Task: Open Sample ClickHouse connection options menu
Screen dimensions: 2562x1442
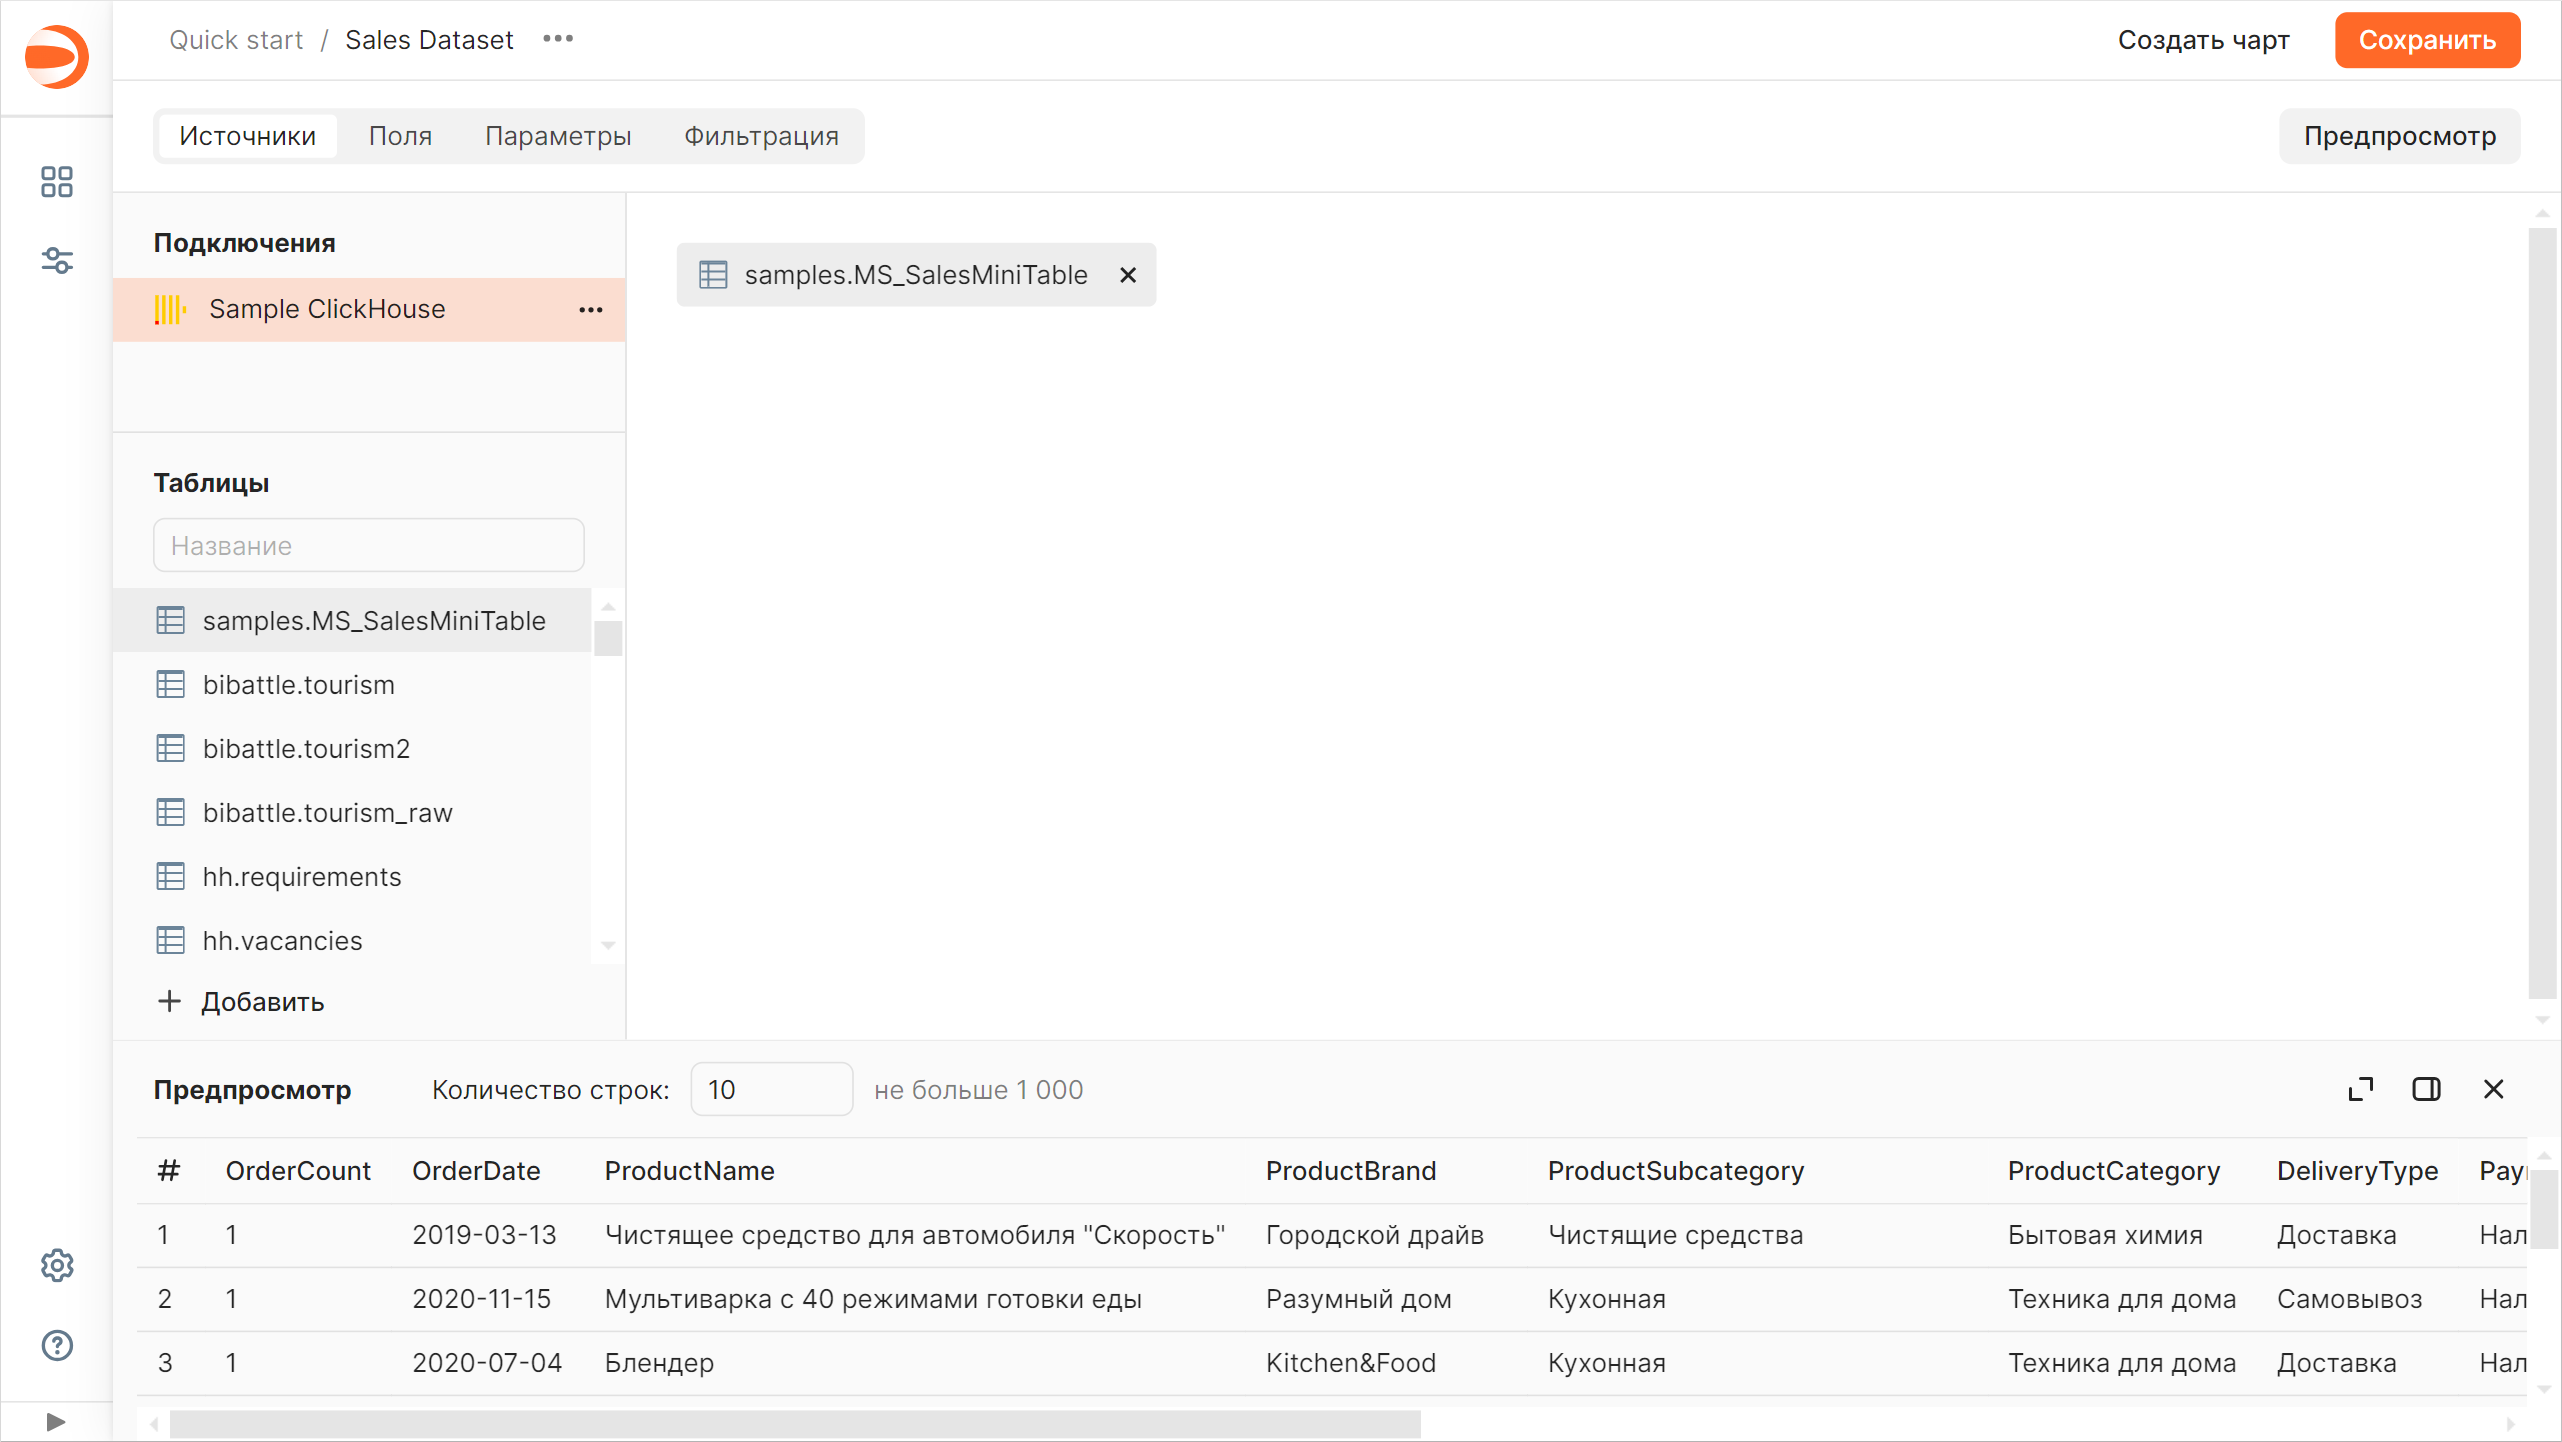Action: click(x=590, y=310)
